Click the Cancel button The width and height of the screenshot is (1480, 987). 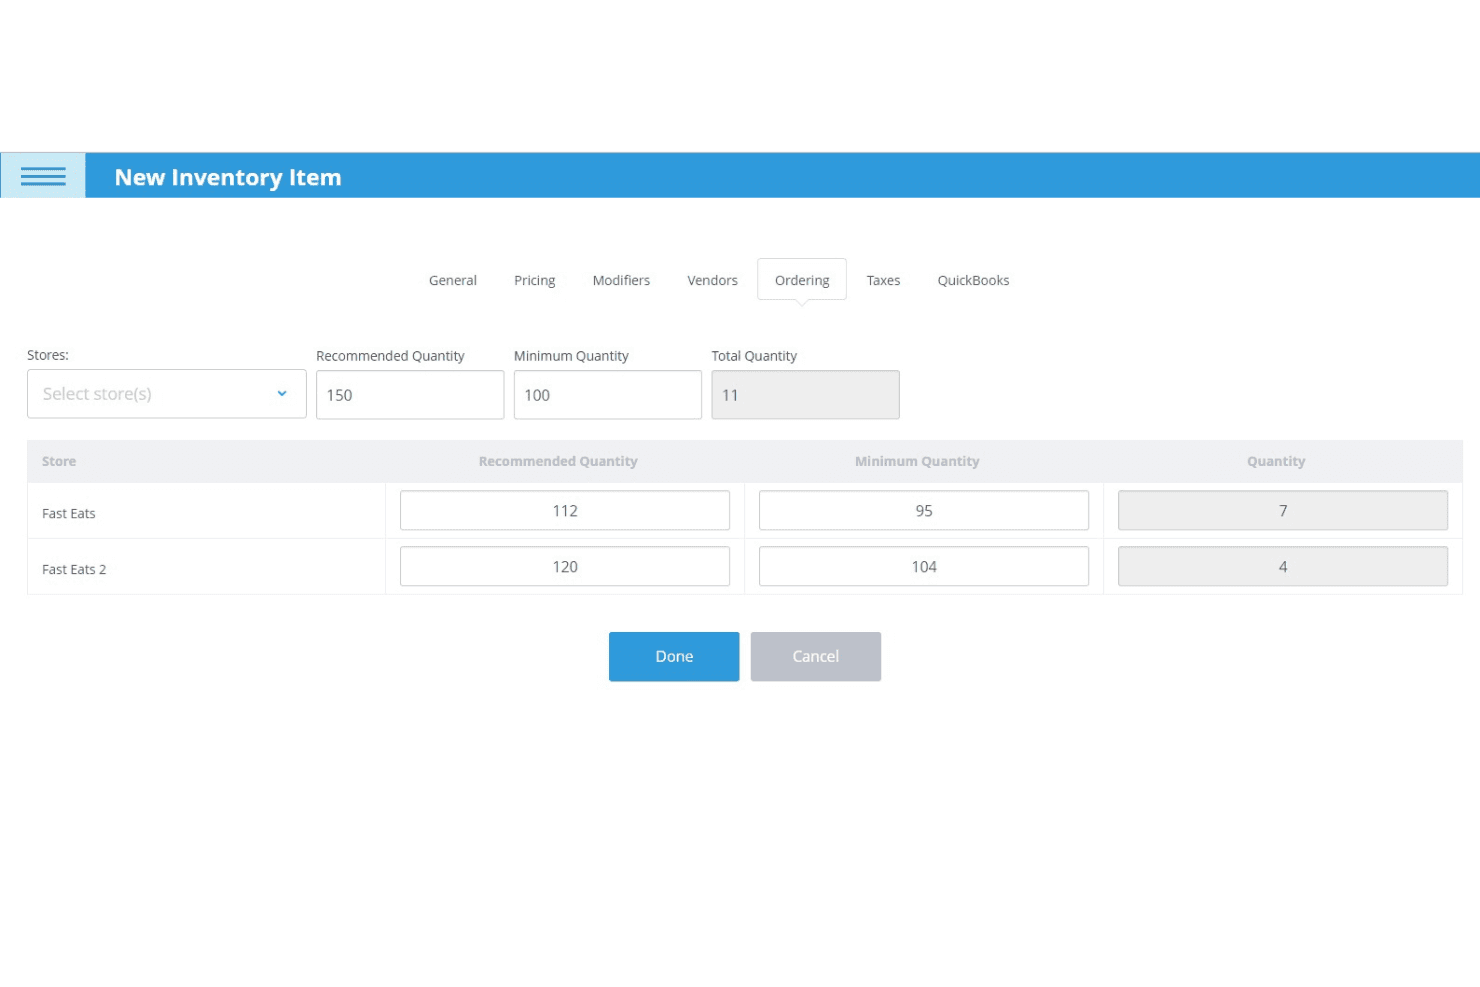tap(816, 657)
